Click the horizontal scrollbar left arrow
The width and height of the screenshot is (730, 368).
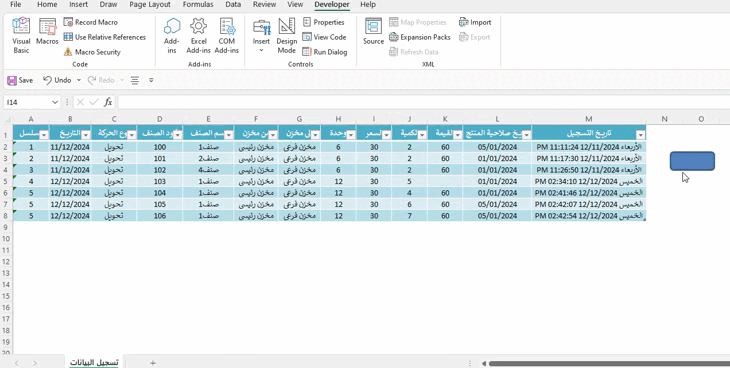click(484, 363)
